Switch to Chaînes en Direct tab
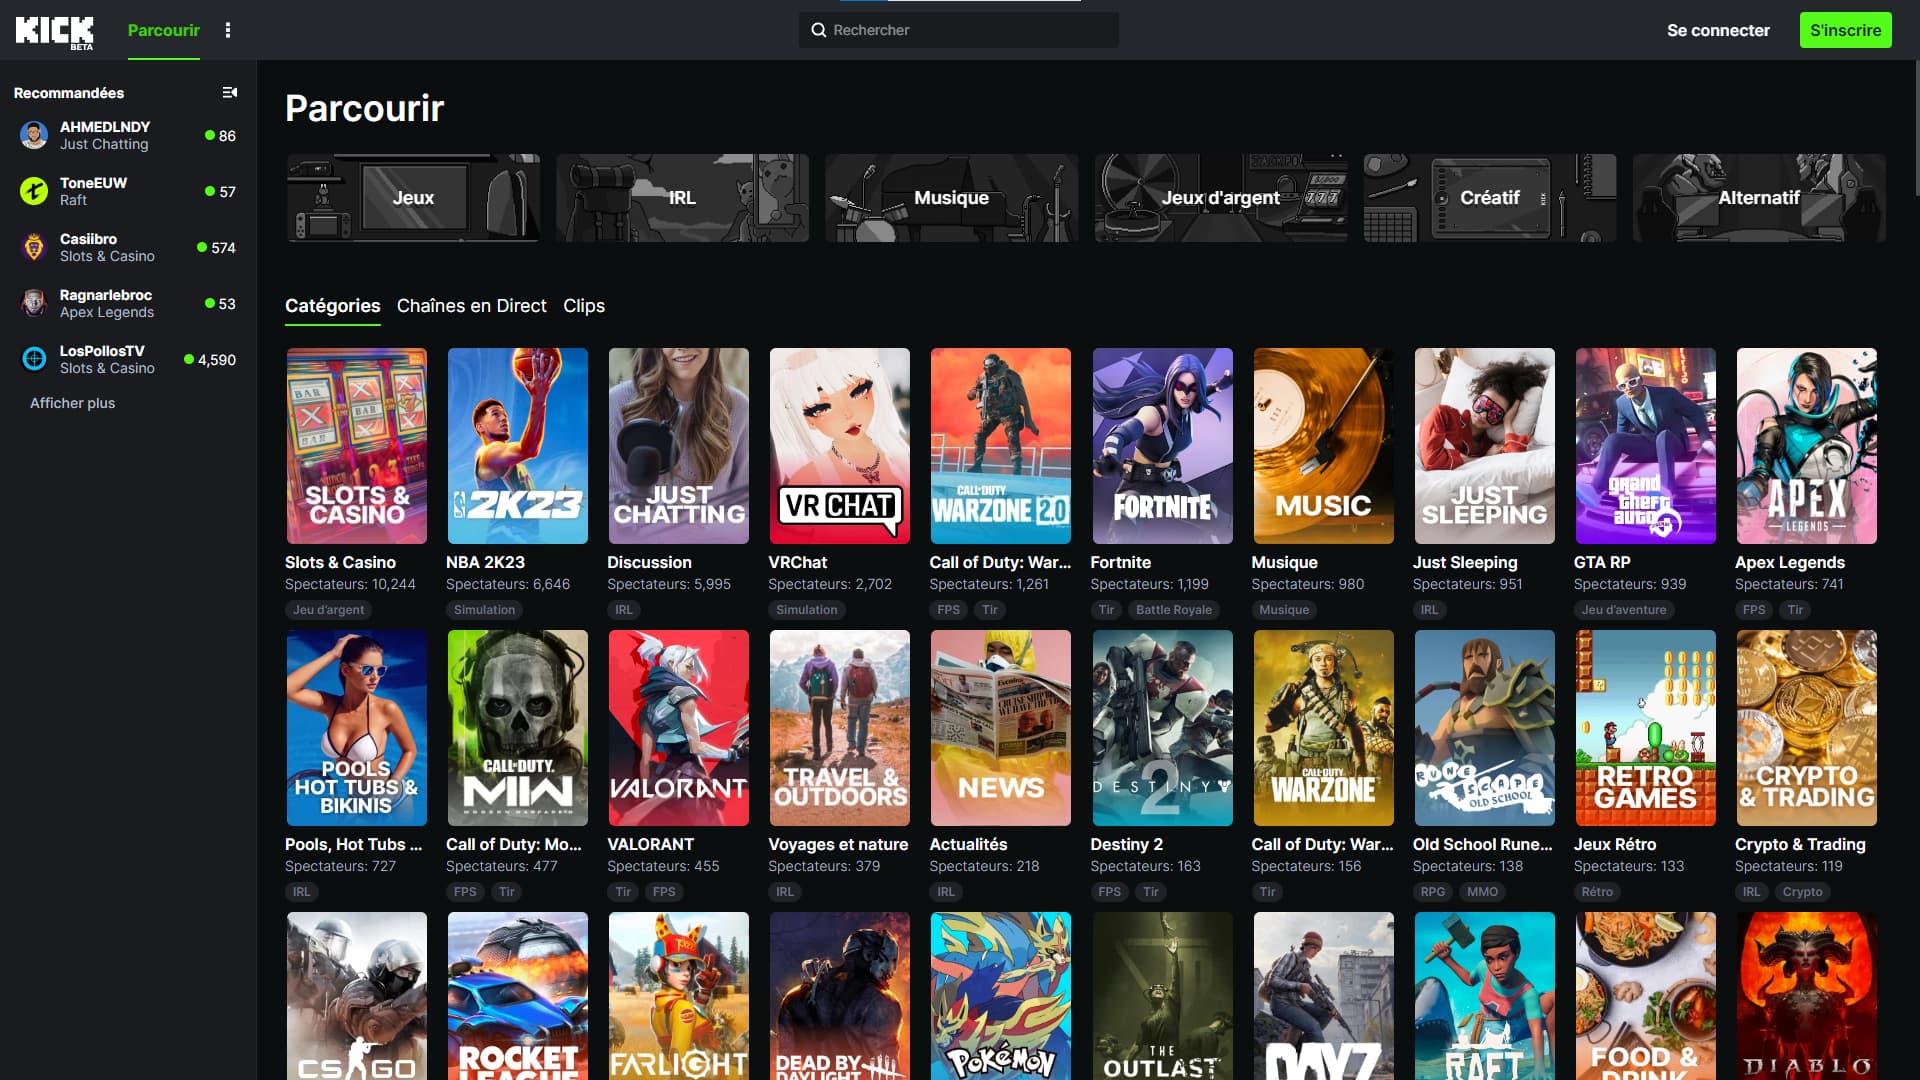This screenshot has height=1080, width=1920. pyautogui.click(x=471, y=306)
